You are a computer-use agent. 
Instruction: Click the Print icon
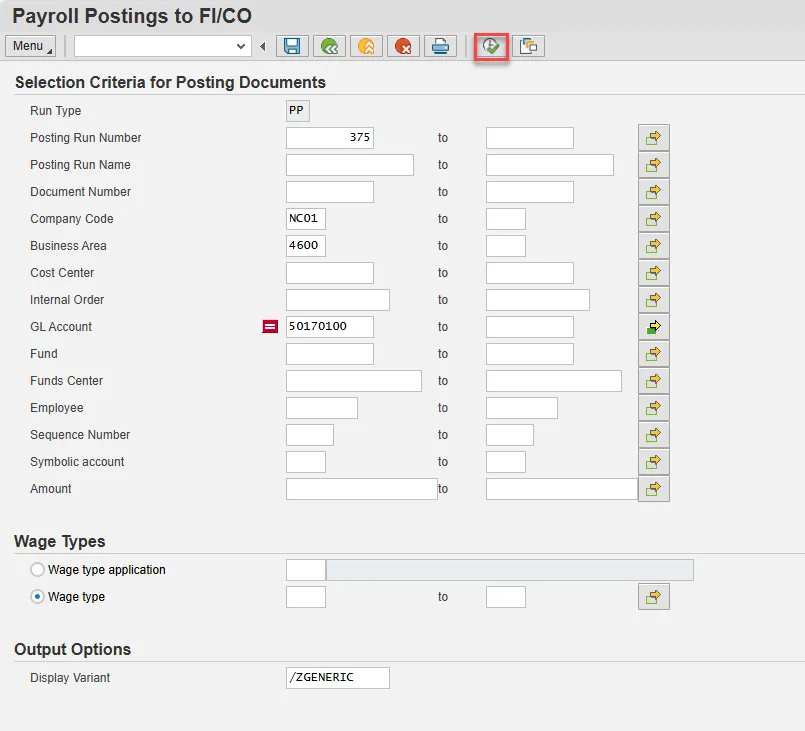pyautogui.click(x=441, y=46)
